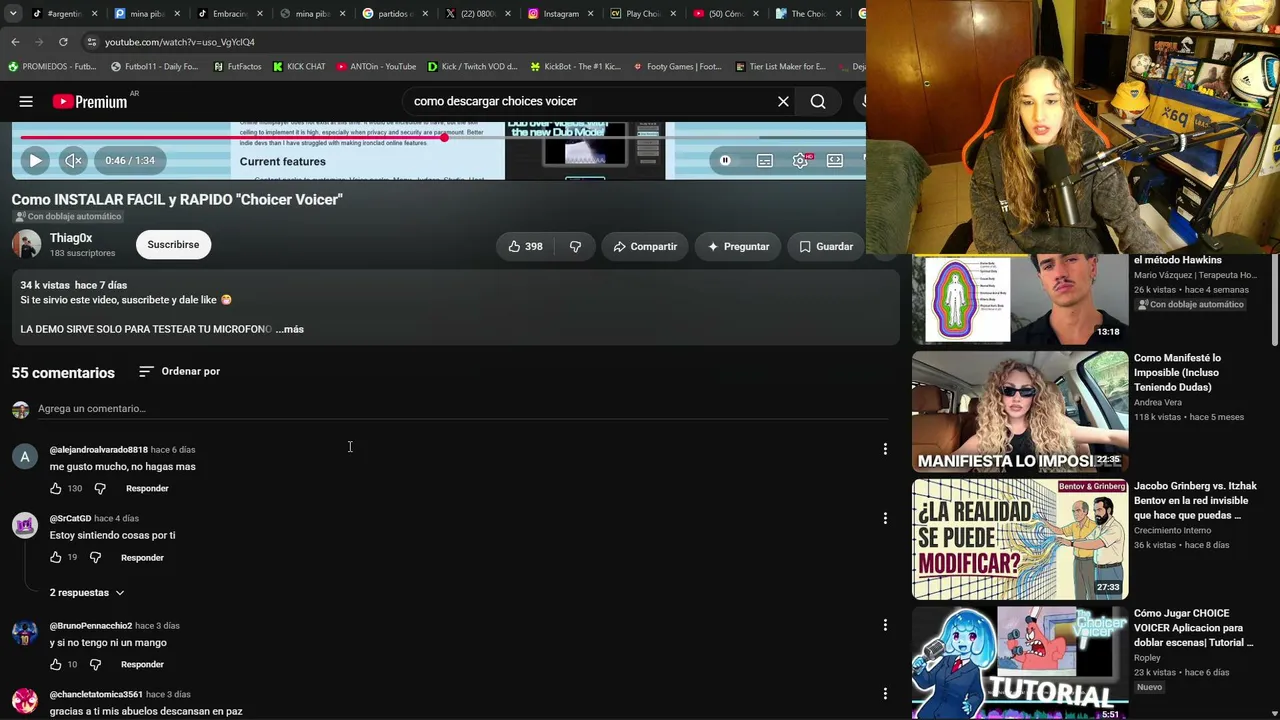Open the YouTube guide hamburger menu
The width and height of the screenshot is (1280, 720).
[26, 101]
